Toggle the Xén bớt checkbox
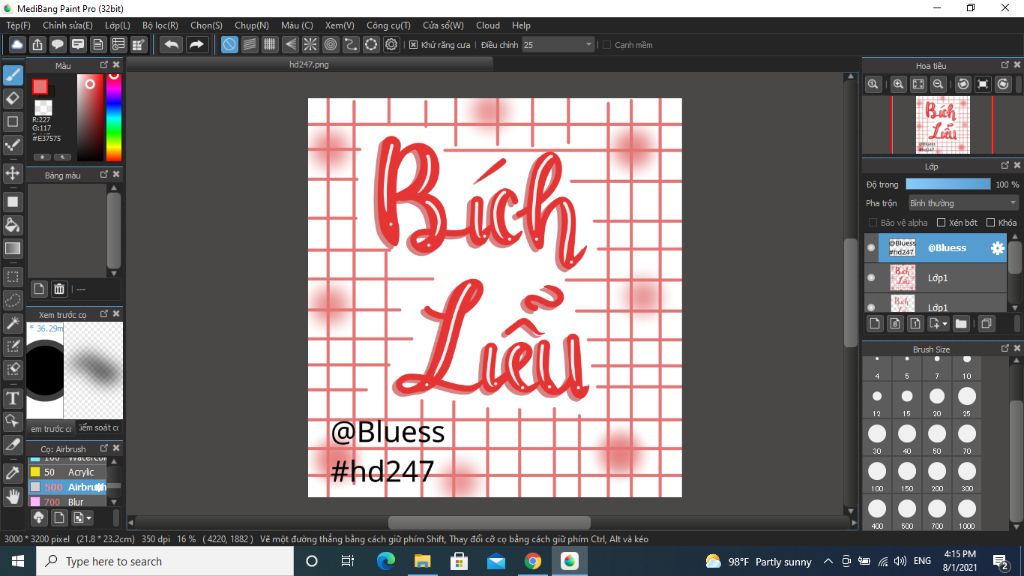 (x=941, y=223)
